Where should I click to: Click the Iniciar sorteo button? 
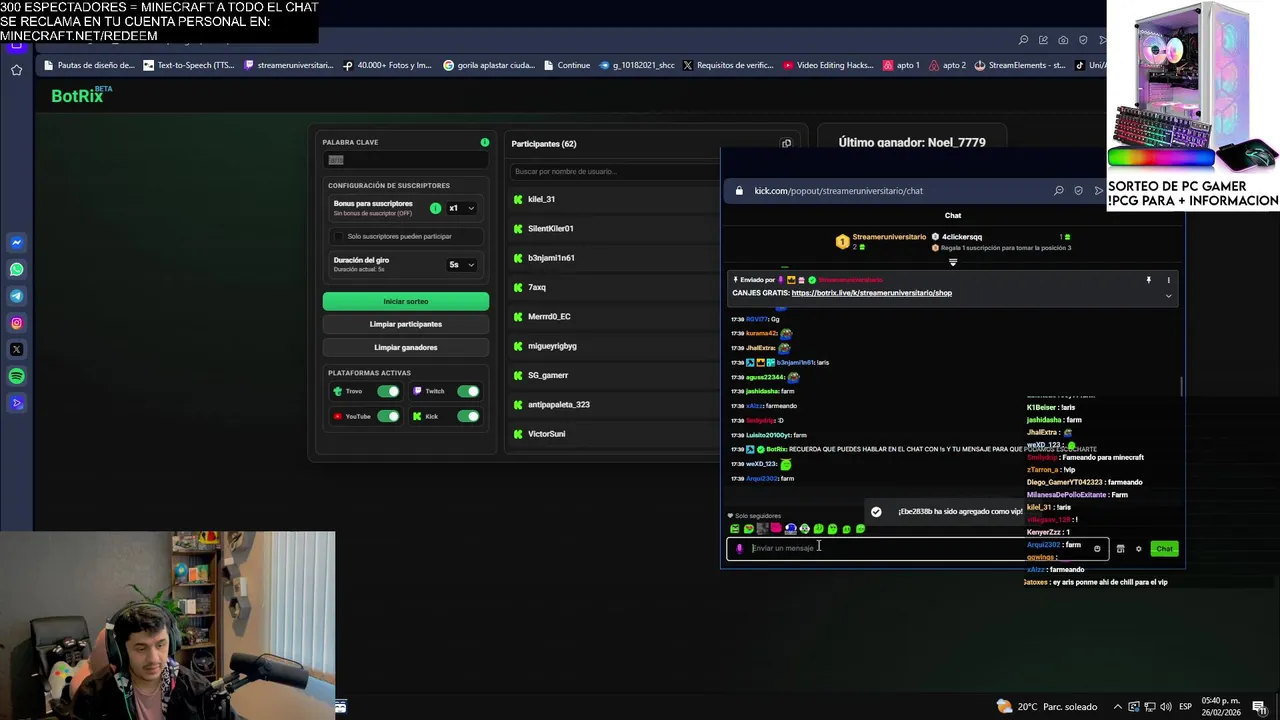406,301
